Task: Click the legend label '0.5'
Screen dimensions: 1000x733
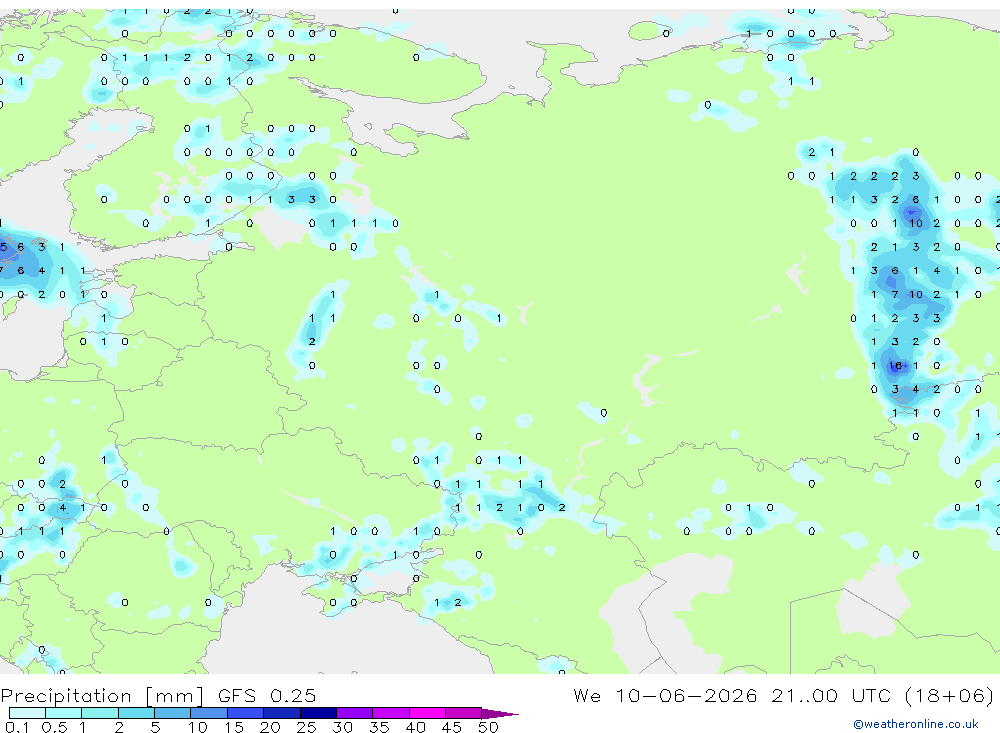Action: [54, 727]
